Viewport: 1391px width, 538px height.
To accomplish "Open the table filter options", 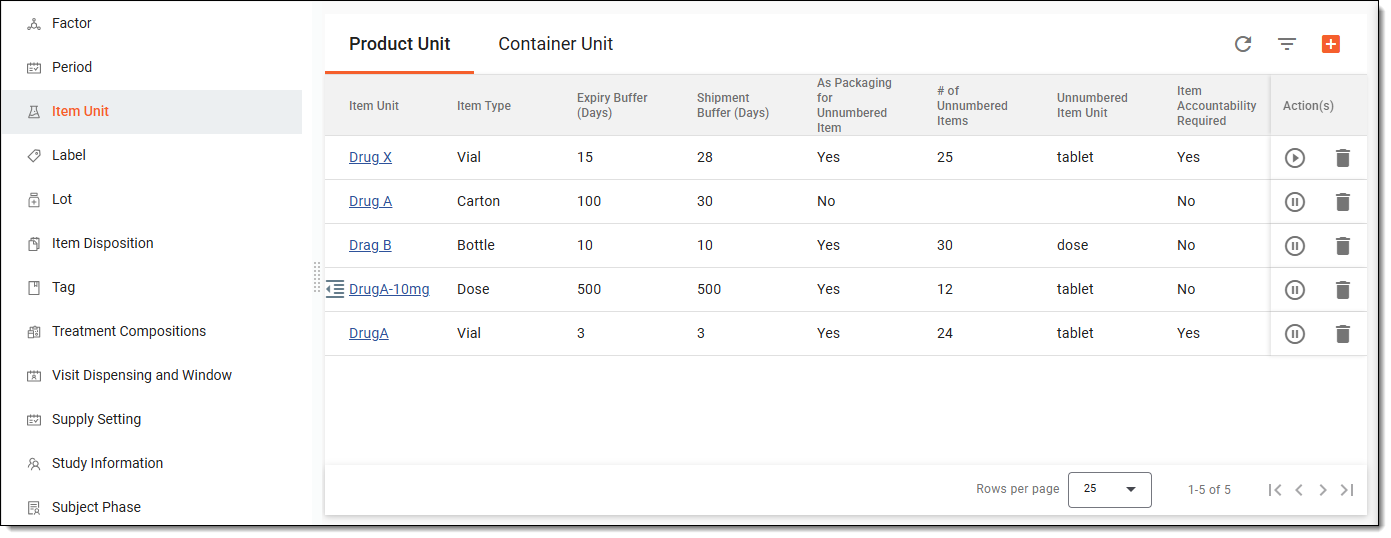I will click(1287, 44).
